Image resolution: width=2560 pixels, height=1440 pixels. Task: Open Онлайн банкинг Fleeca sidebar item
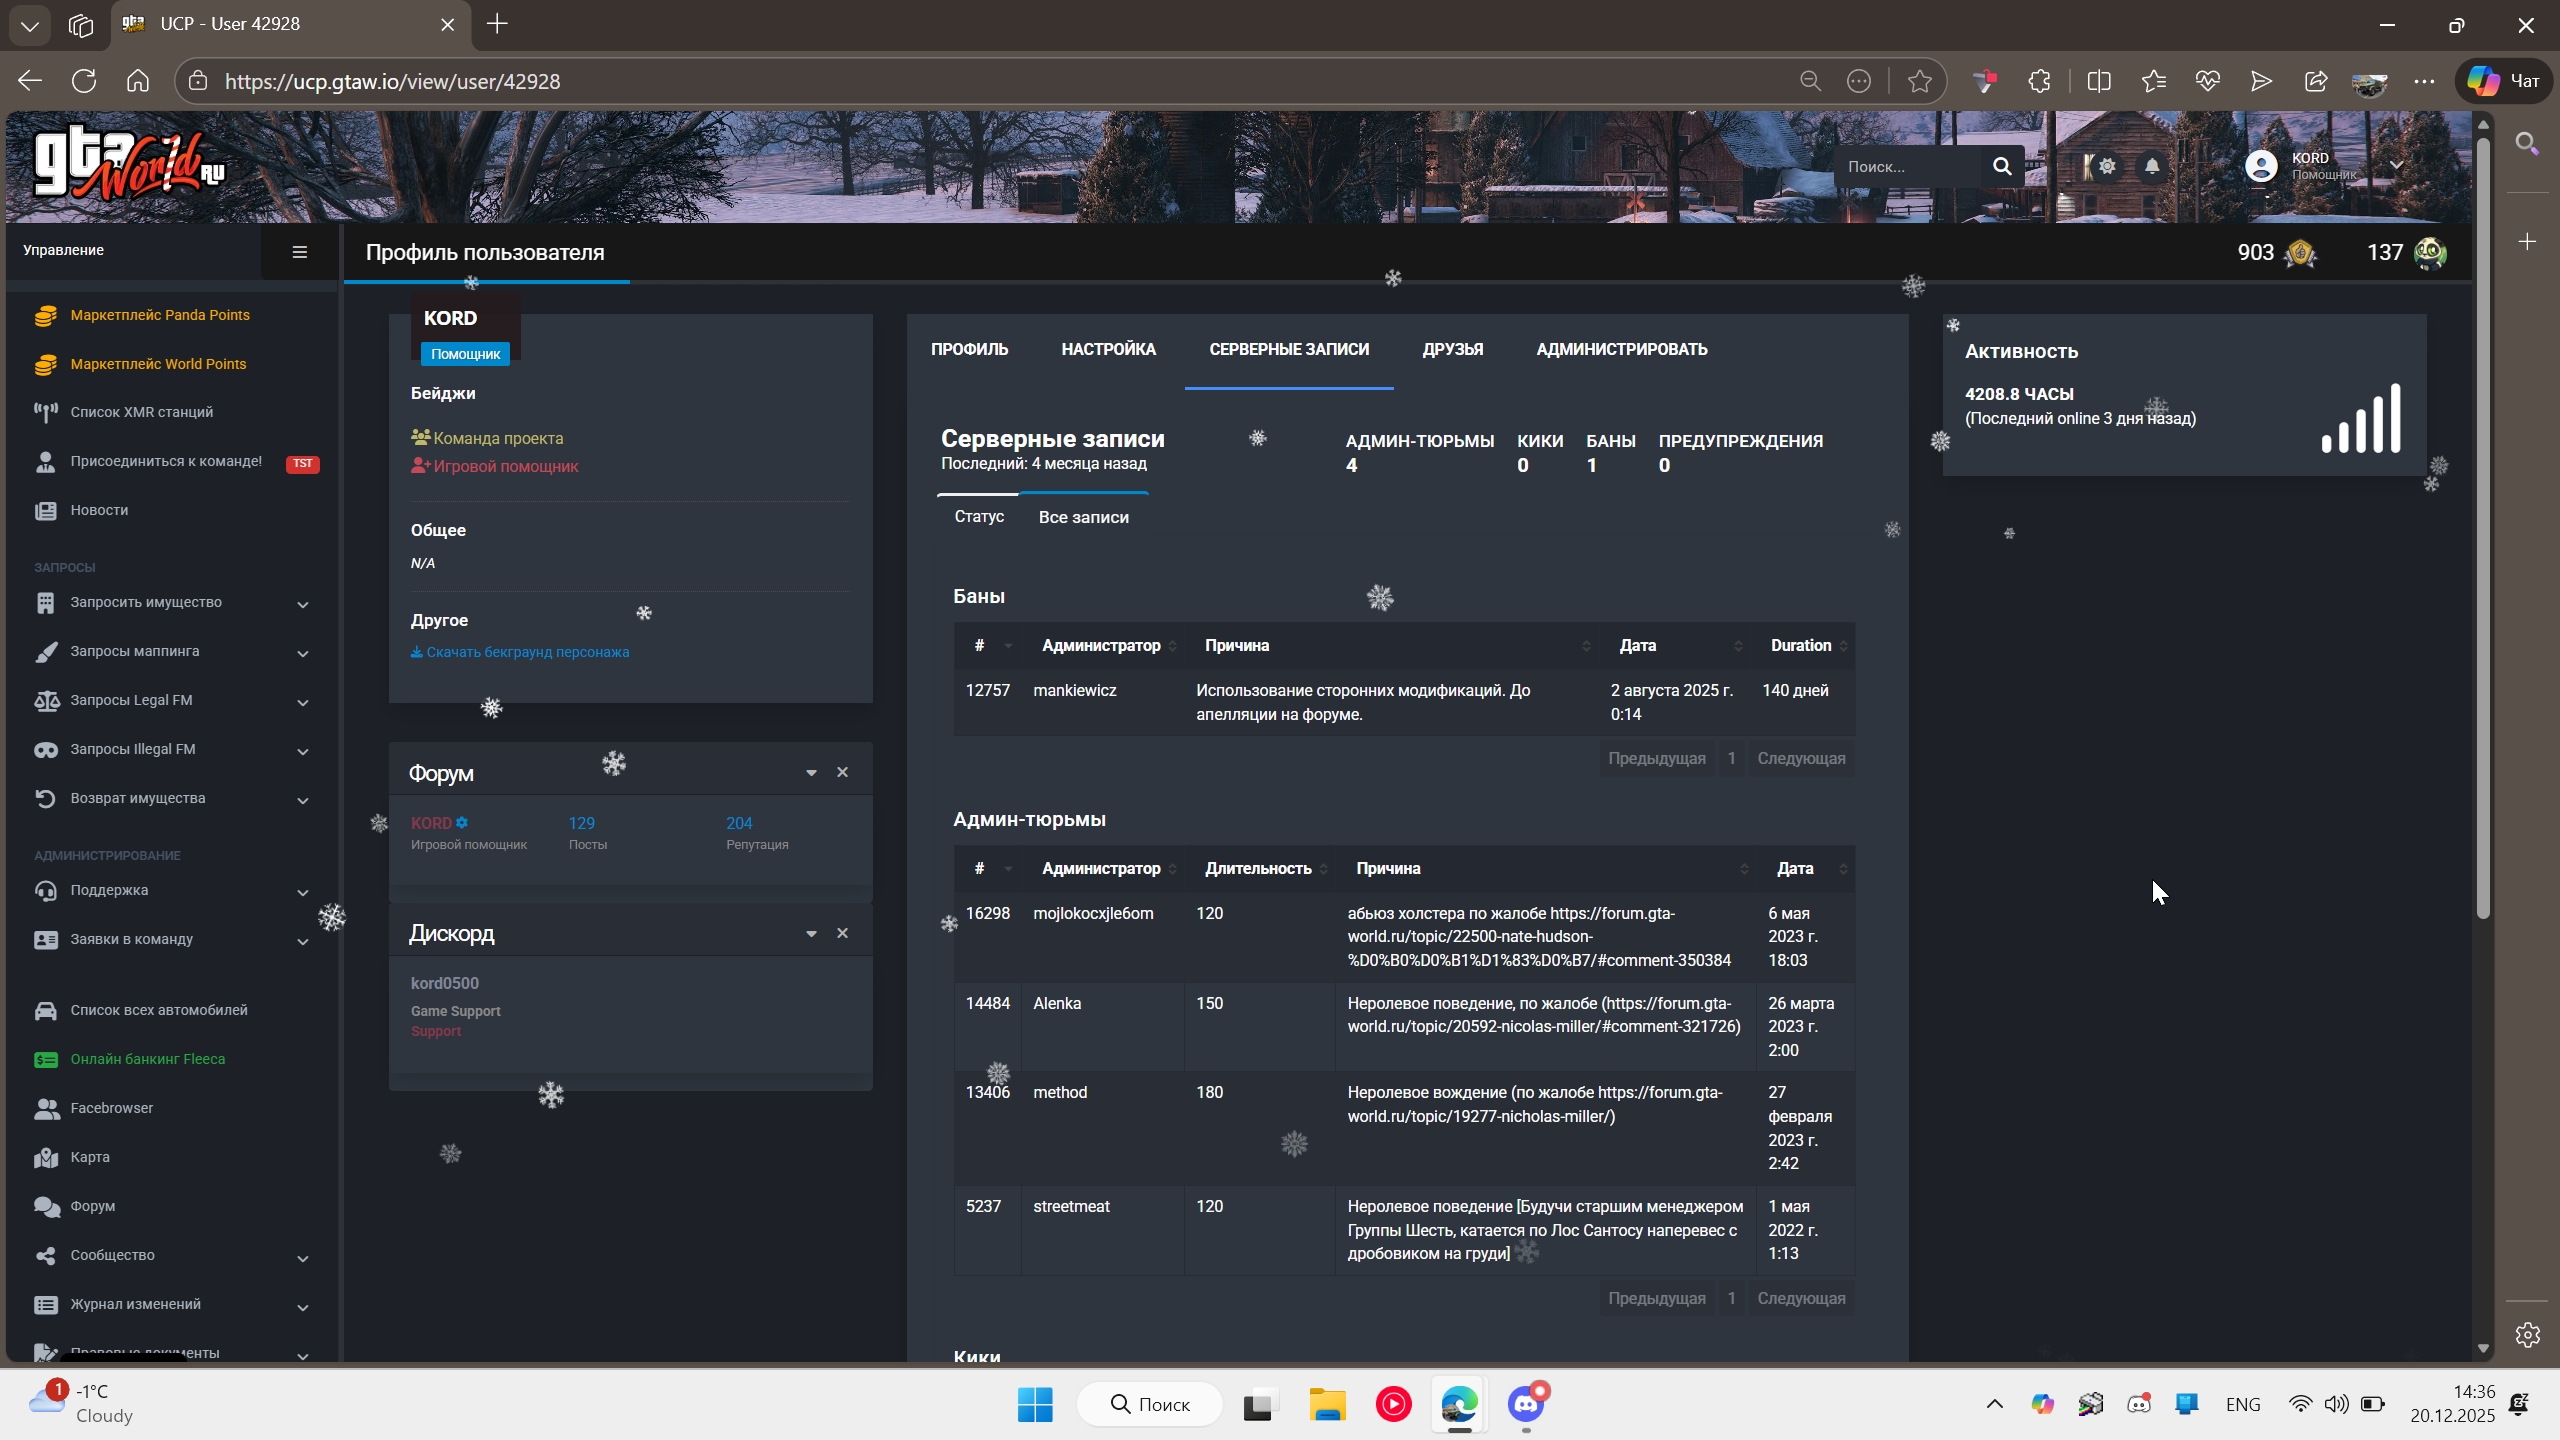(x=147, y=1059)
